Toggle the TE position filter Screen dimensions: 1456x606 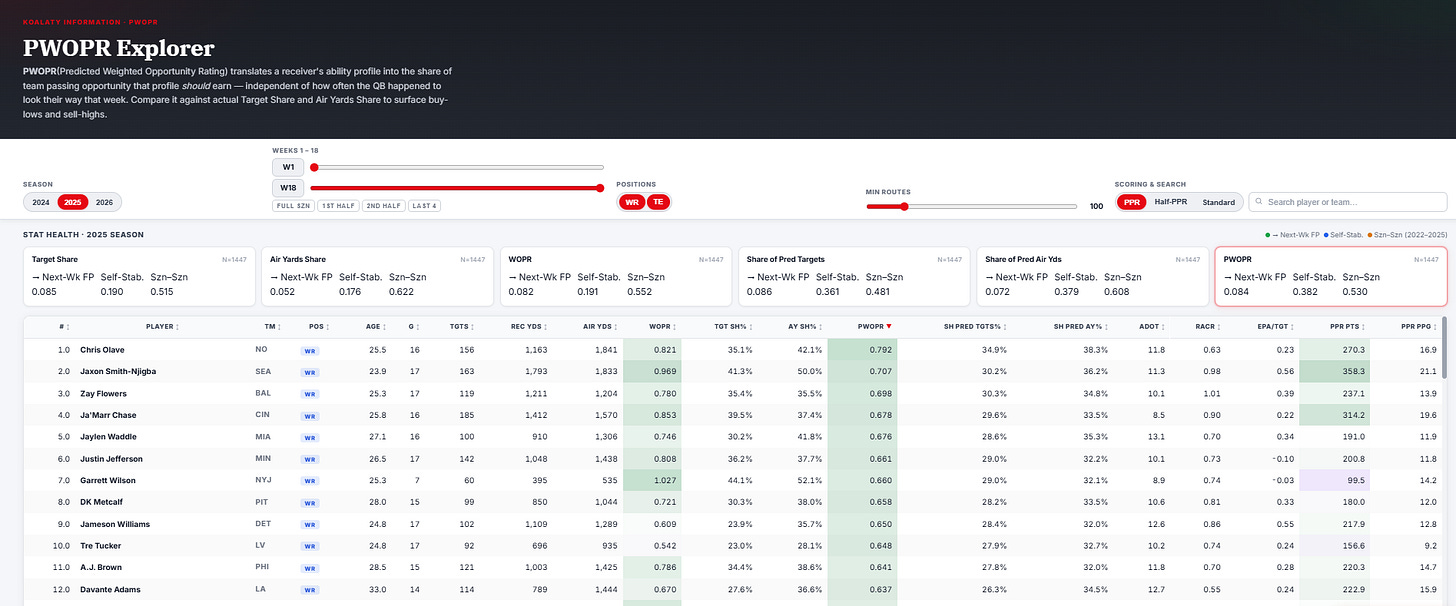click(657, 202)
